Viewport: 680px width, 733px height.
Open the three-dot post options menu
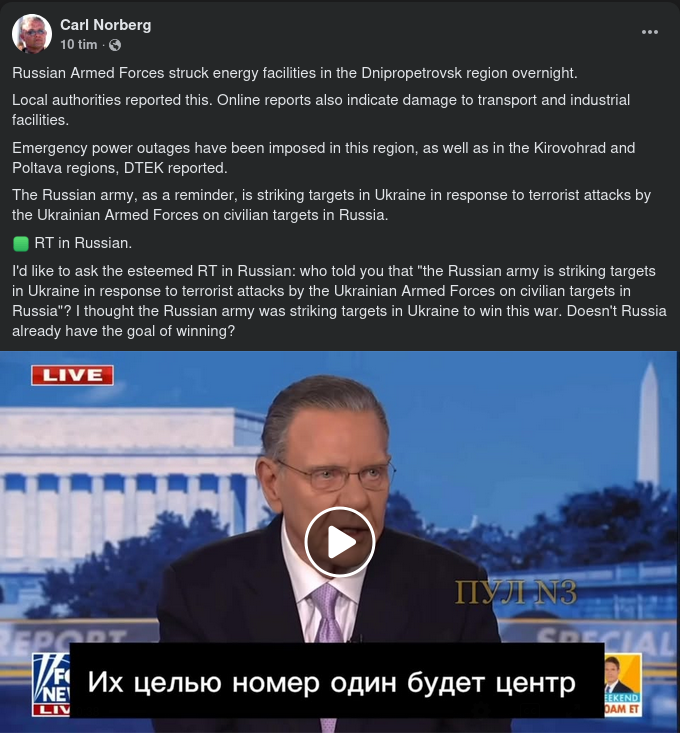click(x=650, y=32)
